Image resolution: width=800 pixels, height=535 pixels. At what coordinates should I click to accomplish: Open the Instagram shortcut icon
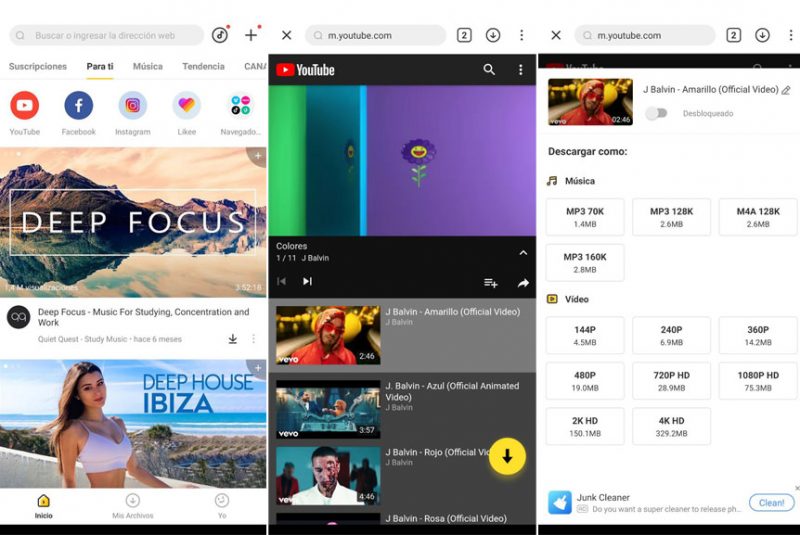(x=133, y=105)
